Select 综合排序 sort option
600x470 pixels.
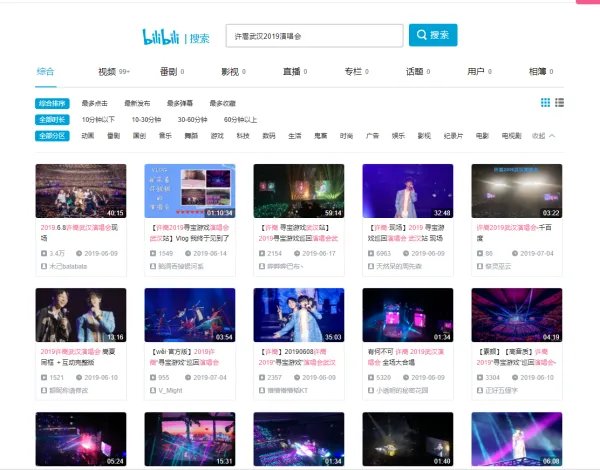[52, 103]
